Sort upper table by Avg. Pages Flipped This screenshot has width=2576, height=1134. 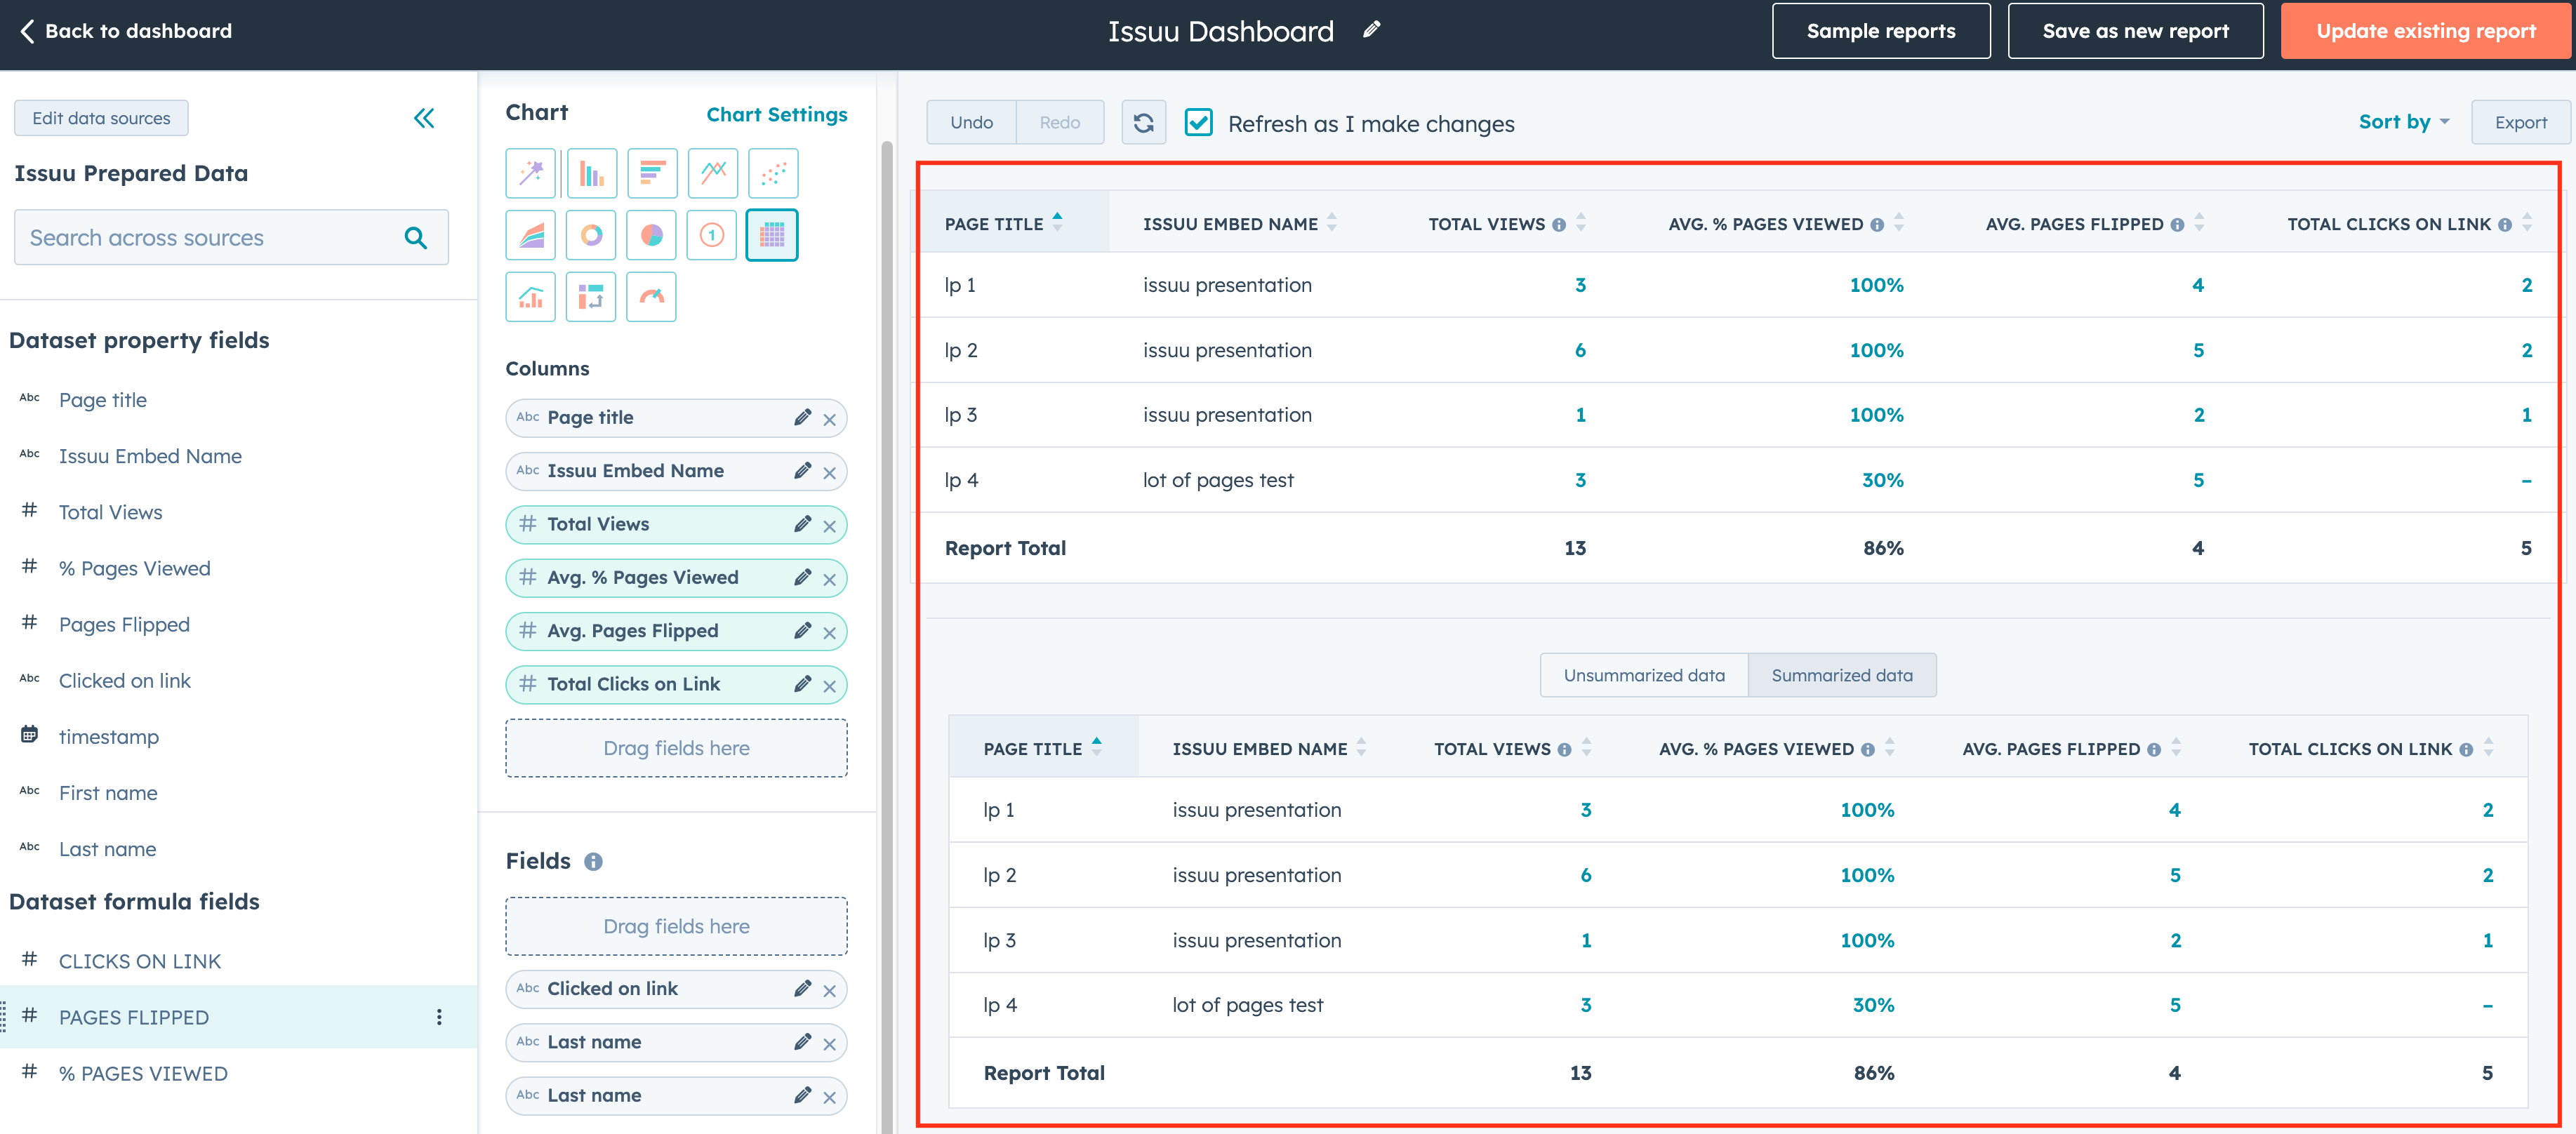pyautogui.click(x=2198, y=223)
